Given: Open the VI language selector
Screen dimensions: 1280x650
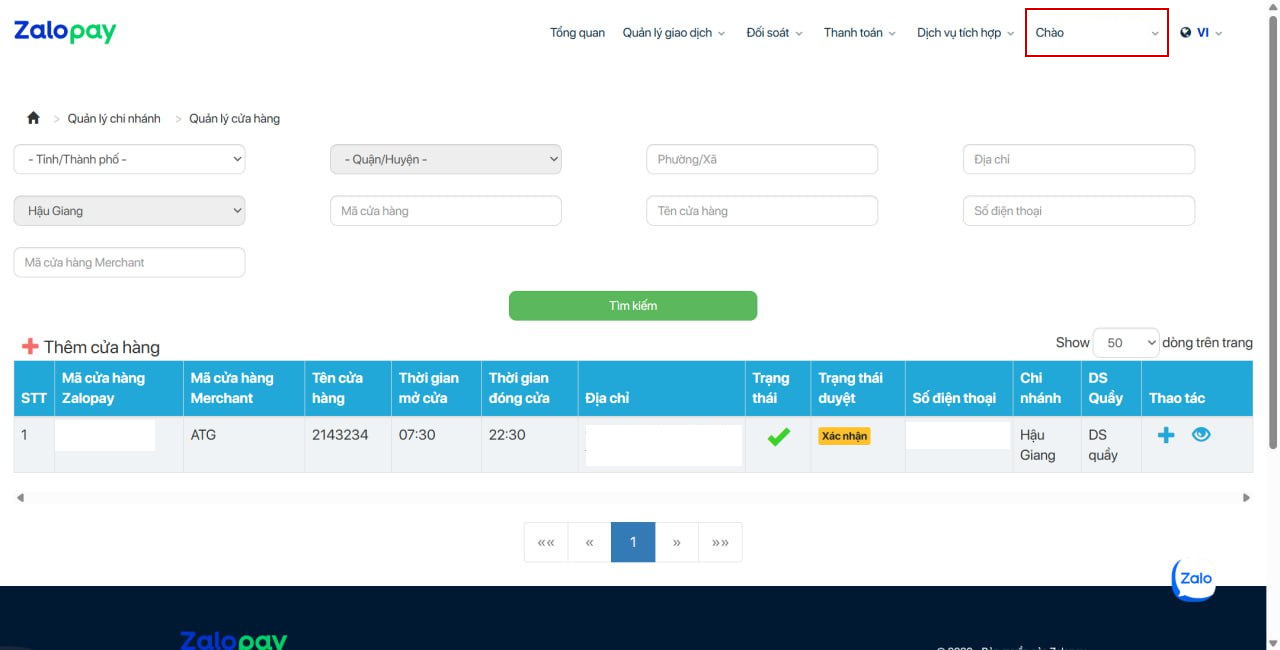Looking at the screenshot, I should [x=1209, y=33].
